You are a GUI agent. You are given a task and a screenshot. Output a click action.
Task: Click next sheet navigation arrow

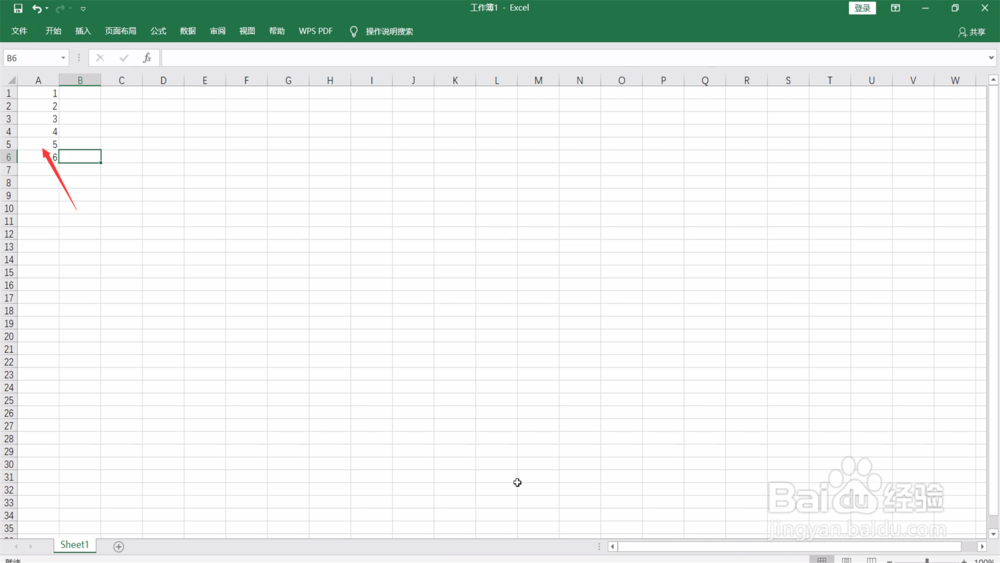(31, 546)
